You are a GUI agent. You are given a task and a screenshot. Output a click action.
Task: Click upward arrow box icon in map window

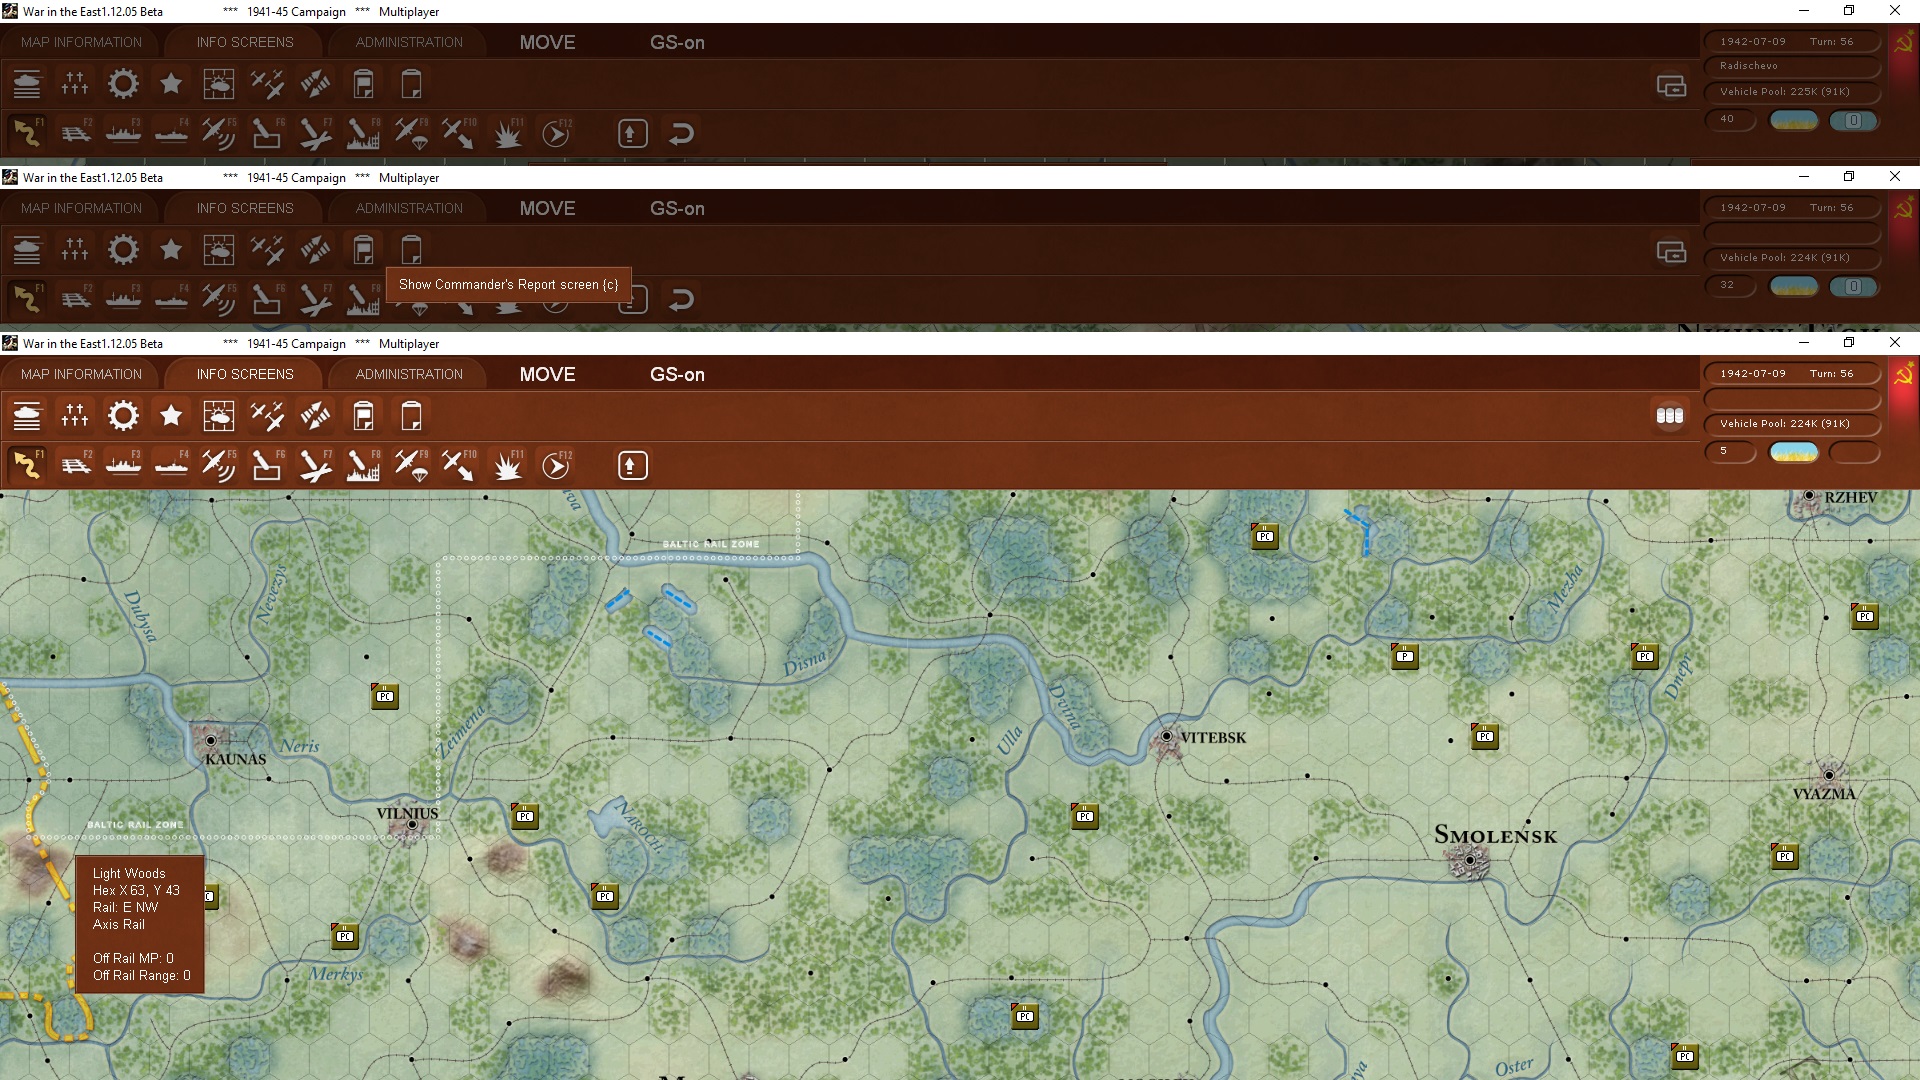[632, 465]
